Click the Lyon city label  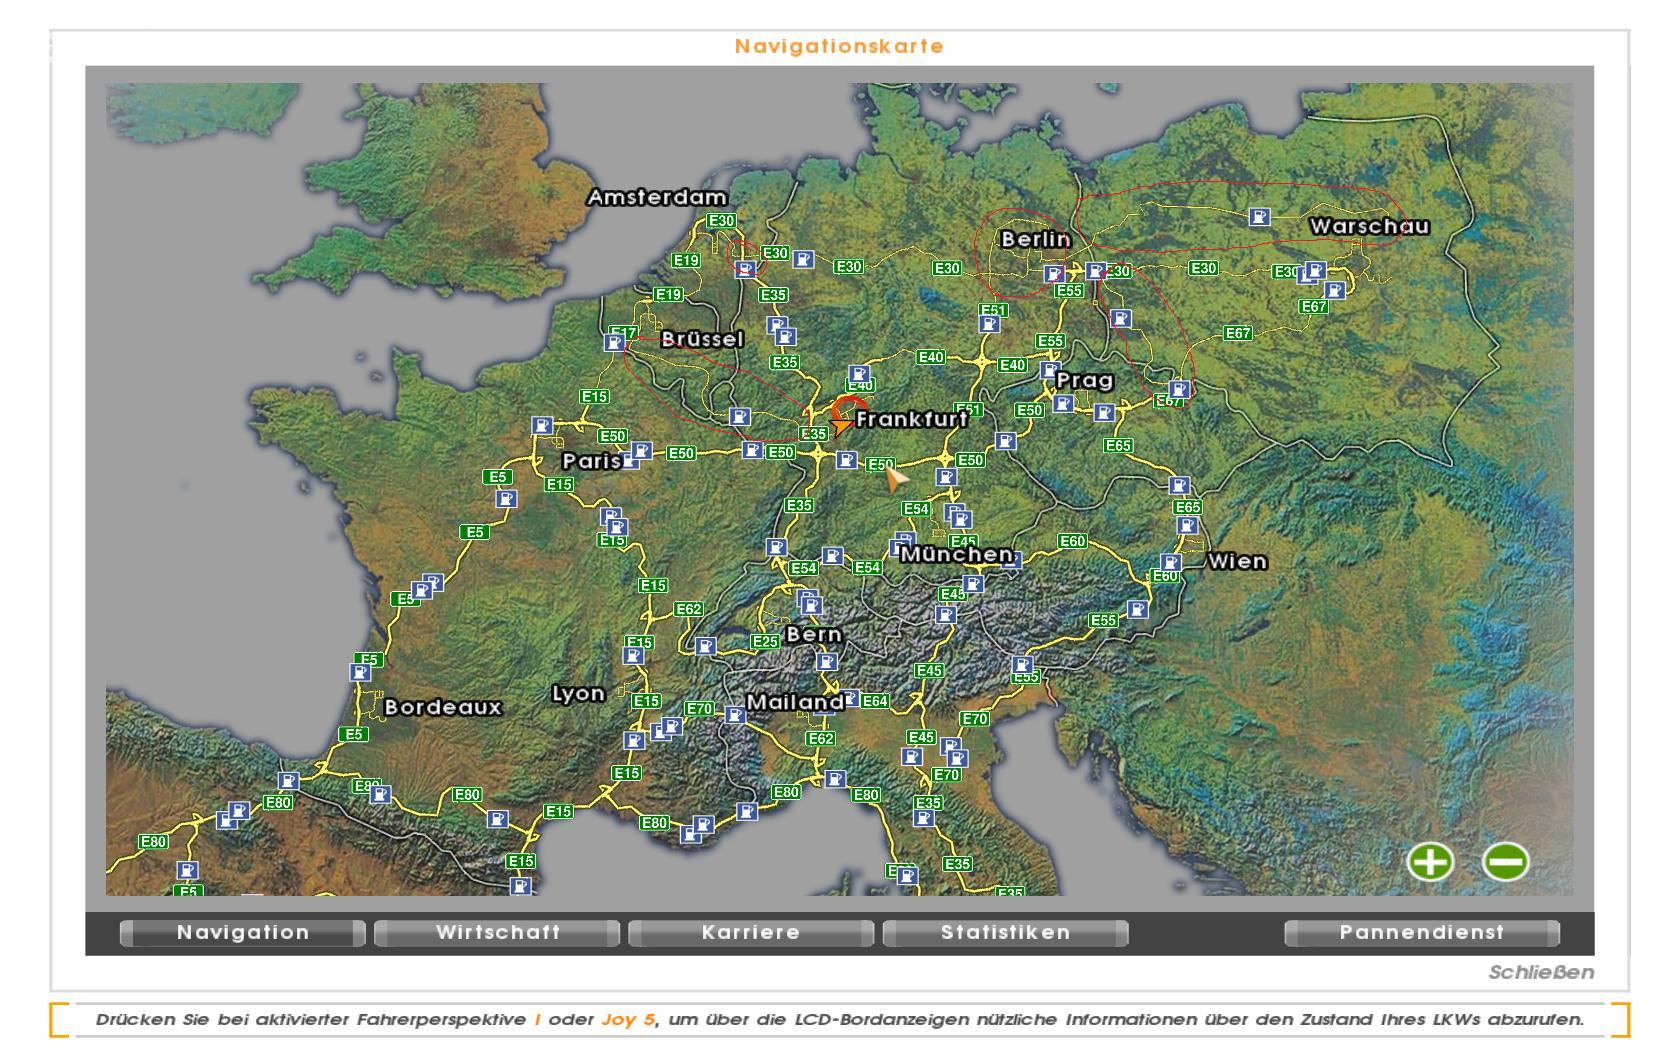pyautogui.click(x=578, y=693)
